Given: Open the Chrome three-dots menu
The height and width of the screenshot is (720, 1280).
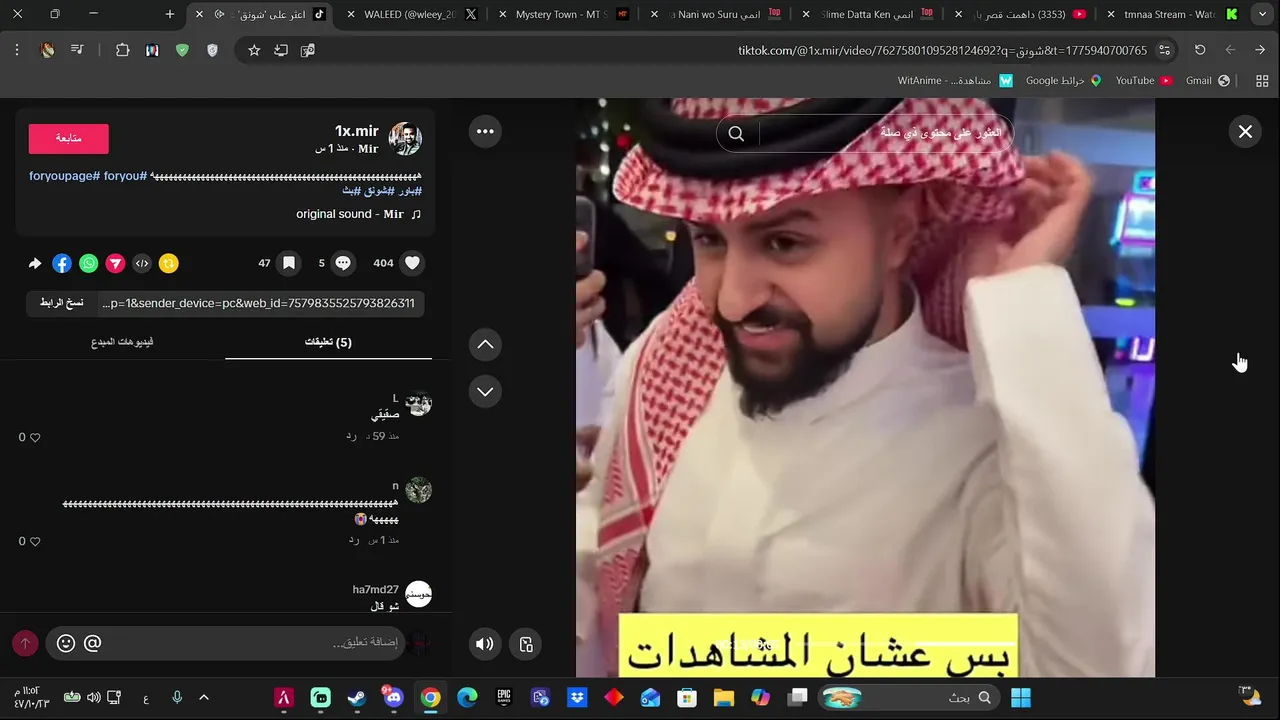Looking at the screenshot, I should [x=17, y=50].
